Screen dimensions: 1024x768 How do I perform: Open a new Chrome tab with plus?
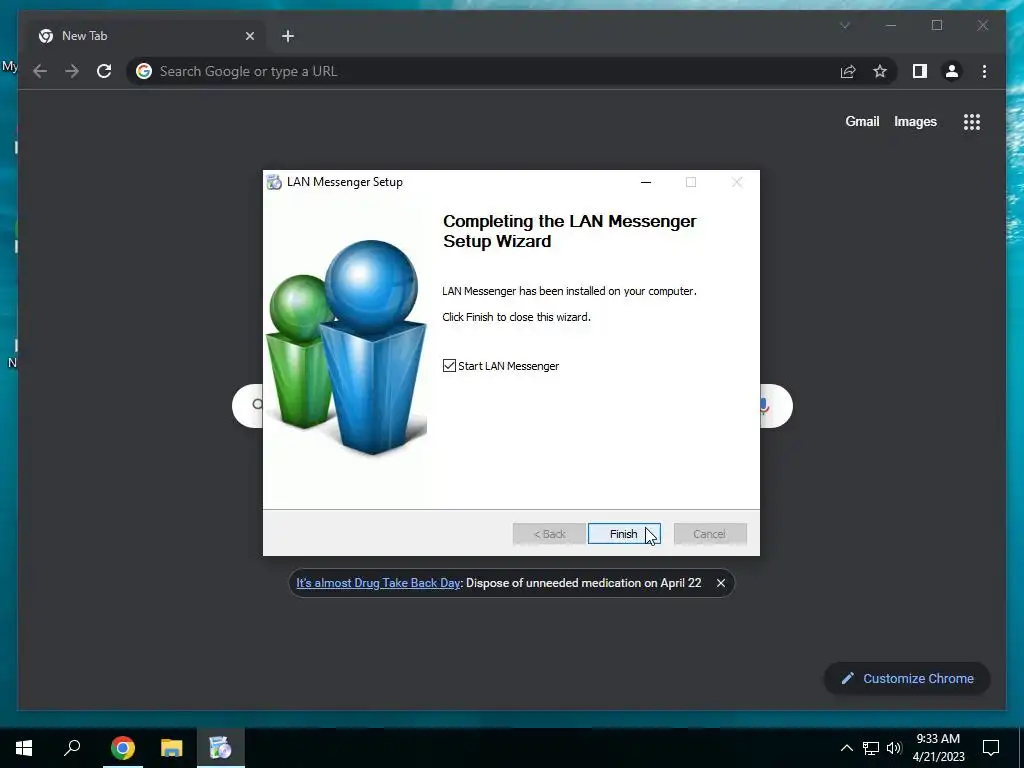click(x=288, y=36)
